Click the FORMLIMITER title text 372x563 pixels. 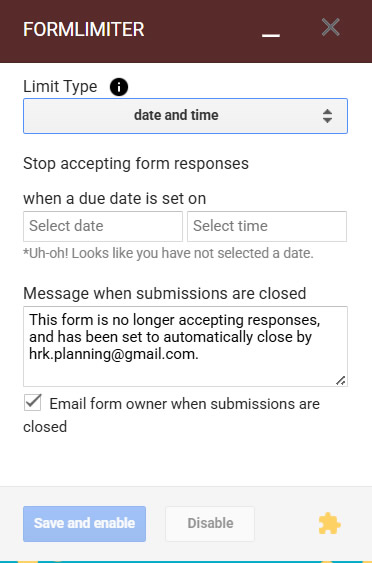coord(84,29)
